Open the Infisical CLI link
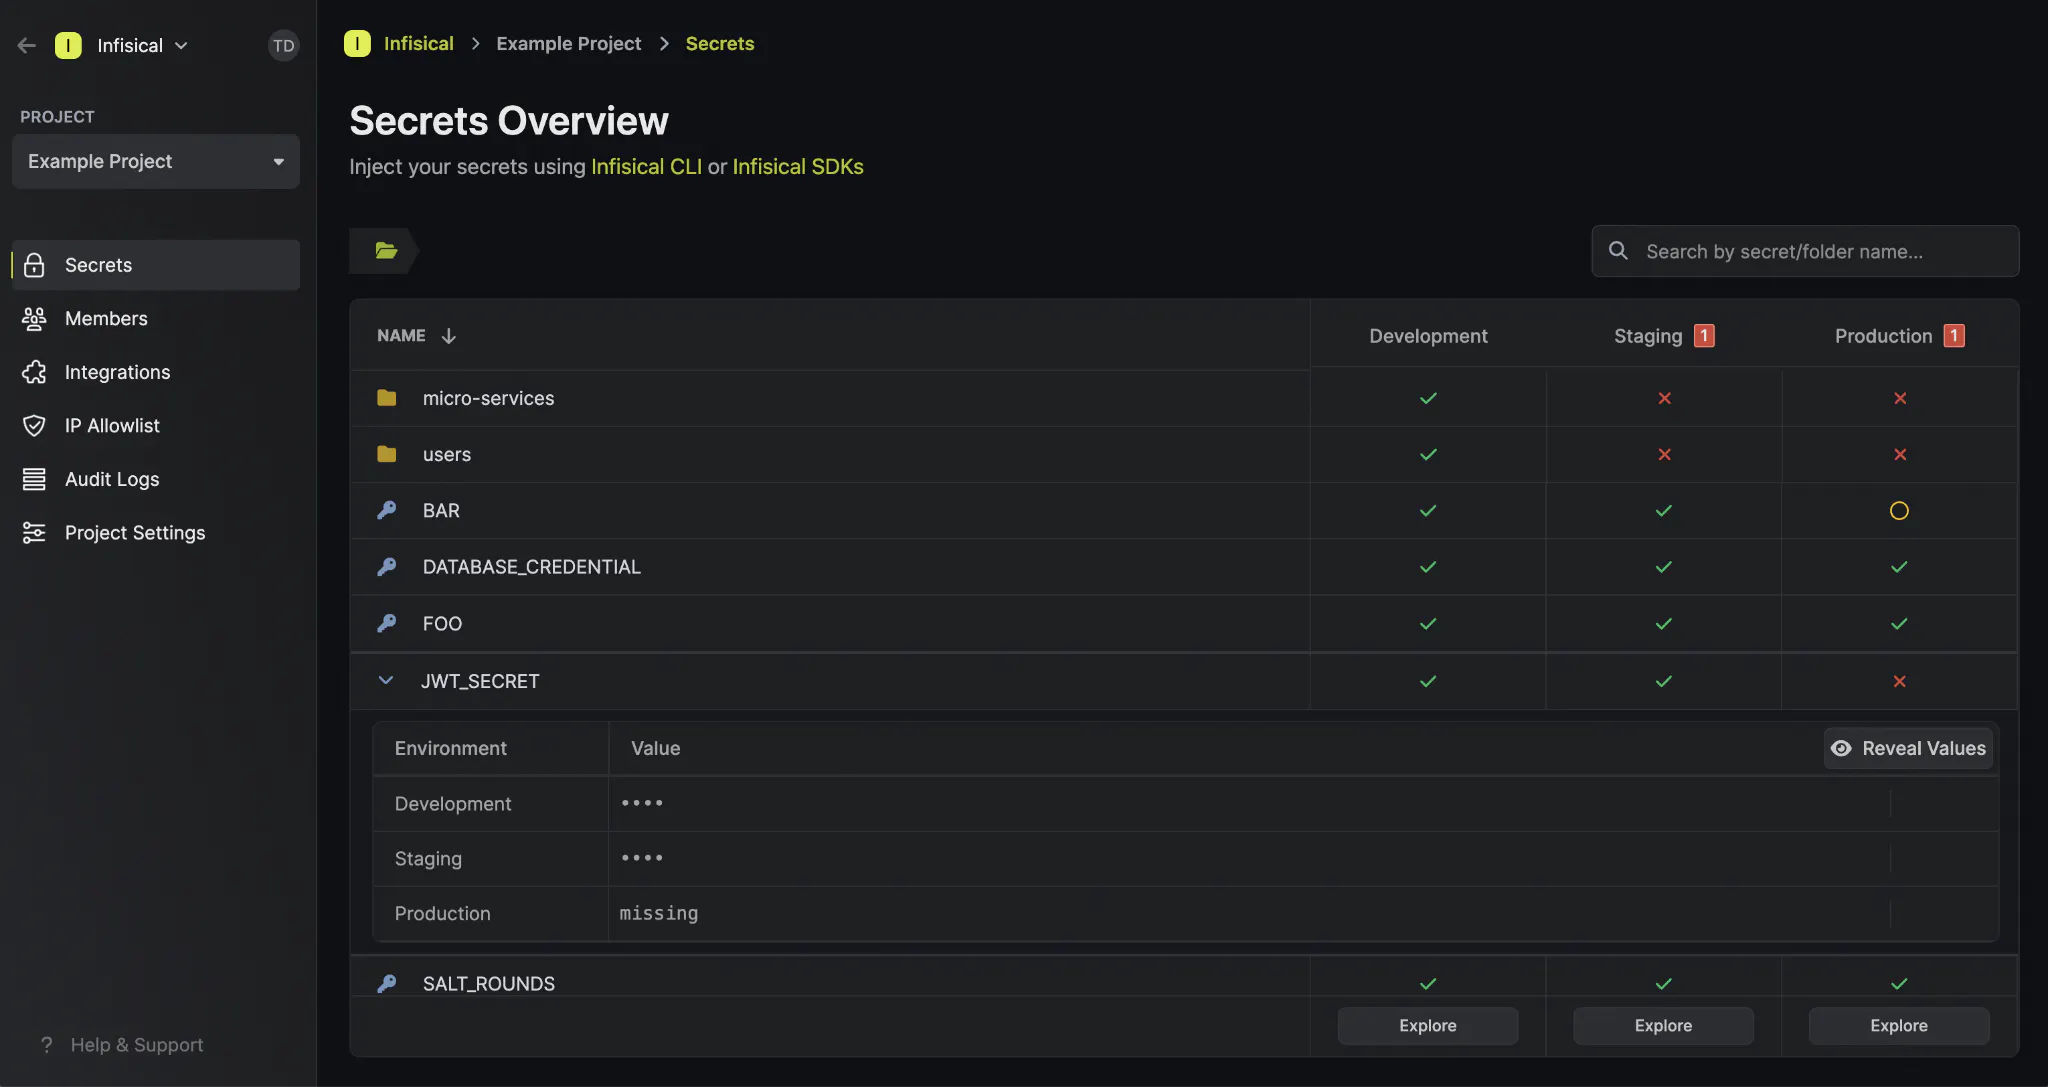Viewport: 2048px width, 1087px height. click(x=645, y=166)
